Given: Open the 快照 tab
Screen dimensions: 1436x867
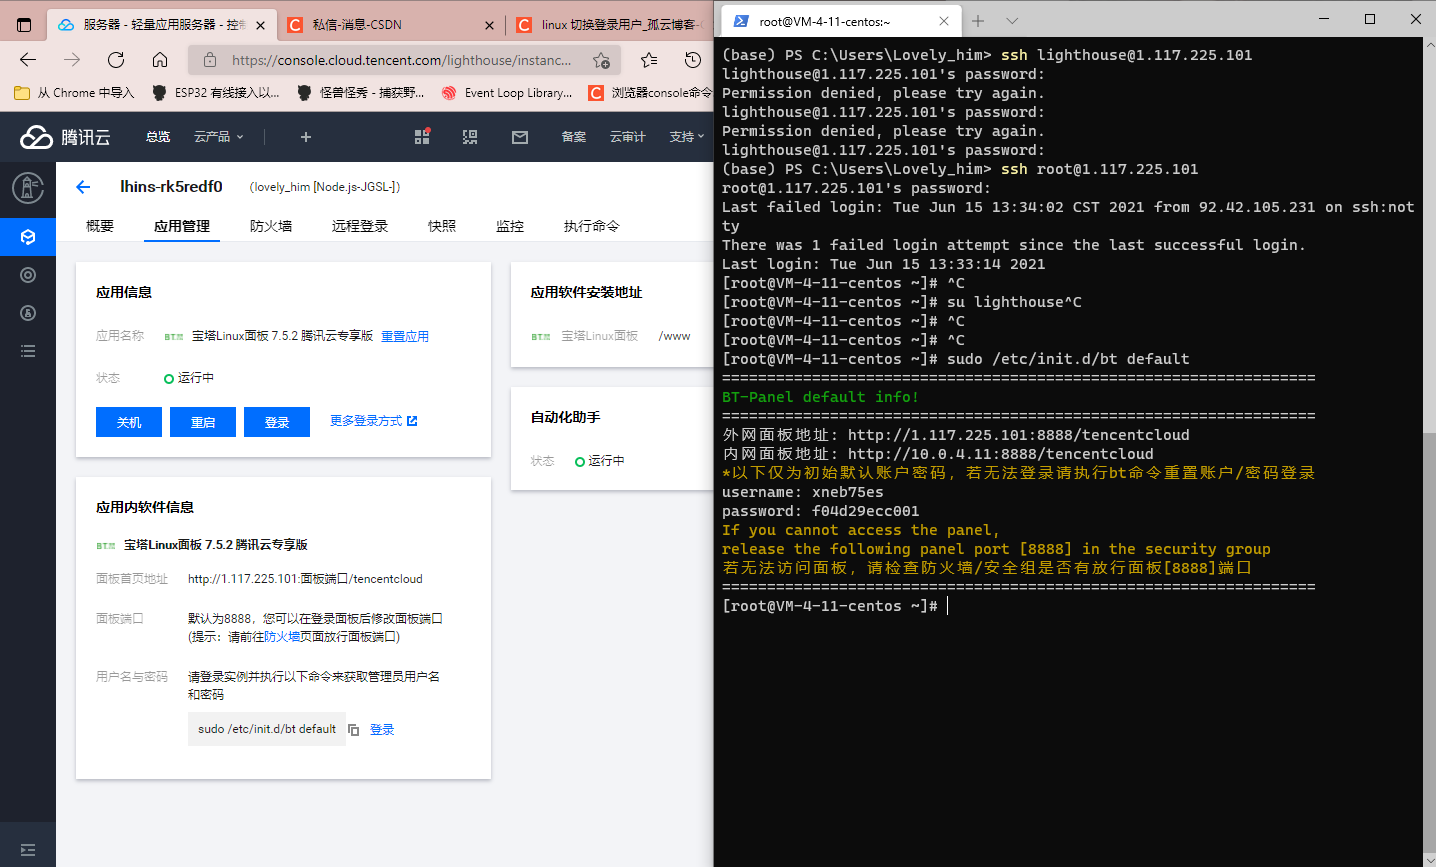Looking at the screenshot, I should click(x=442, y=226).
